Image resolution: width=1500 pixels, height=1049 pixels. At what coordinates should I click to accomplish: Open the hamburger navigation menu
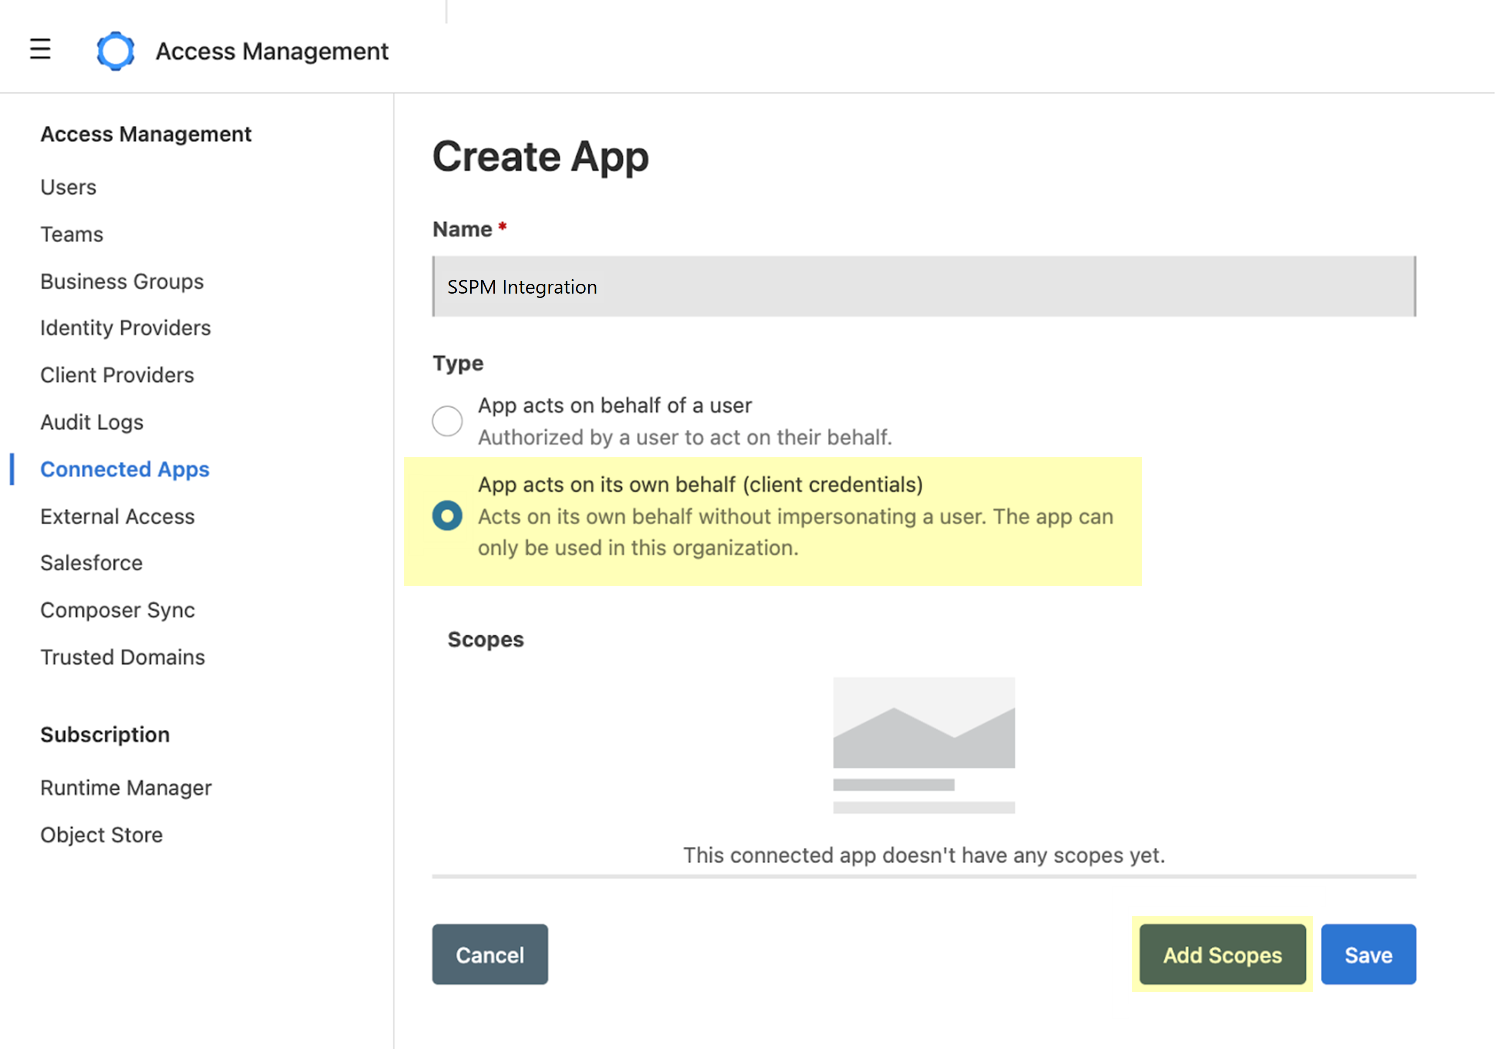pyautogui.click(x=40, y=49)
